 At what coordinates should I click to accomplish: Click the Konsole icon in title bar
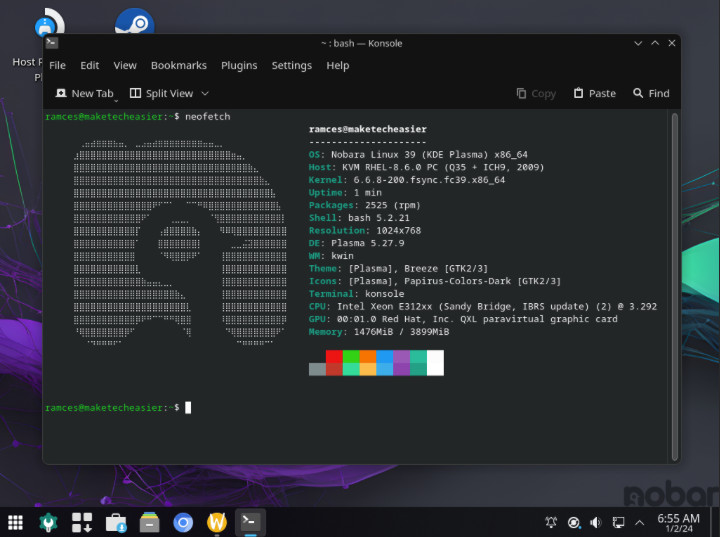click(x=52, y=43)
